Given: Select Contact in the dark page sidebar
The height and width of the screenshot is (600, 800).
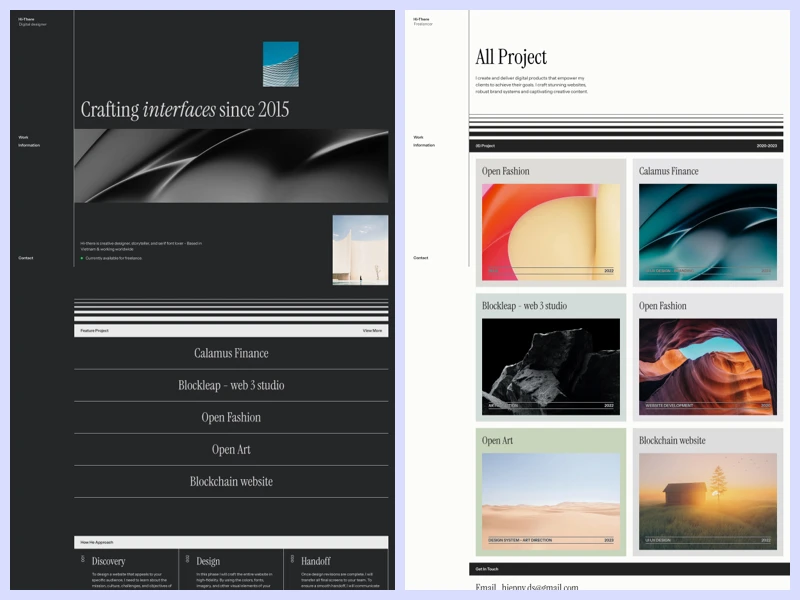Looking at the screenshot, I should (26, 258).
